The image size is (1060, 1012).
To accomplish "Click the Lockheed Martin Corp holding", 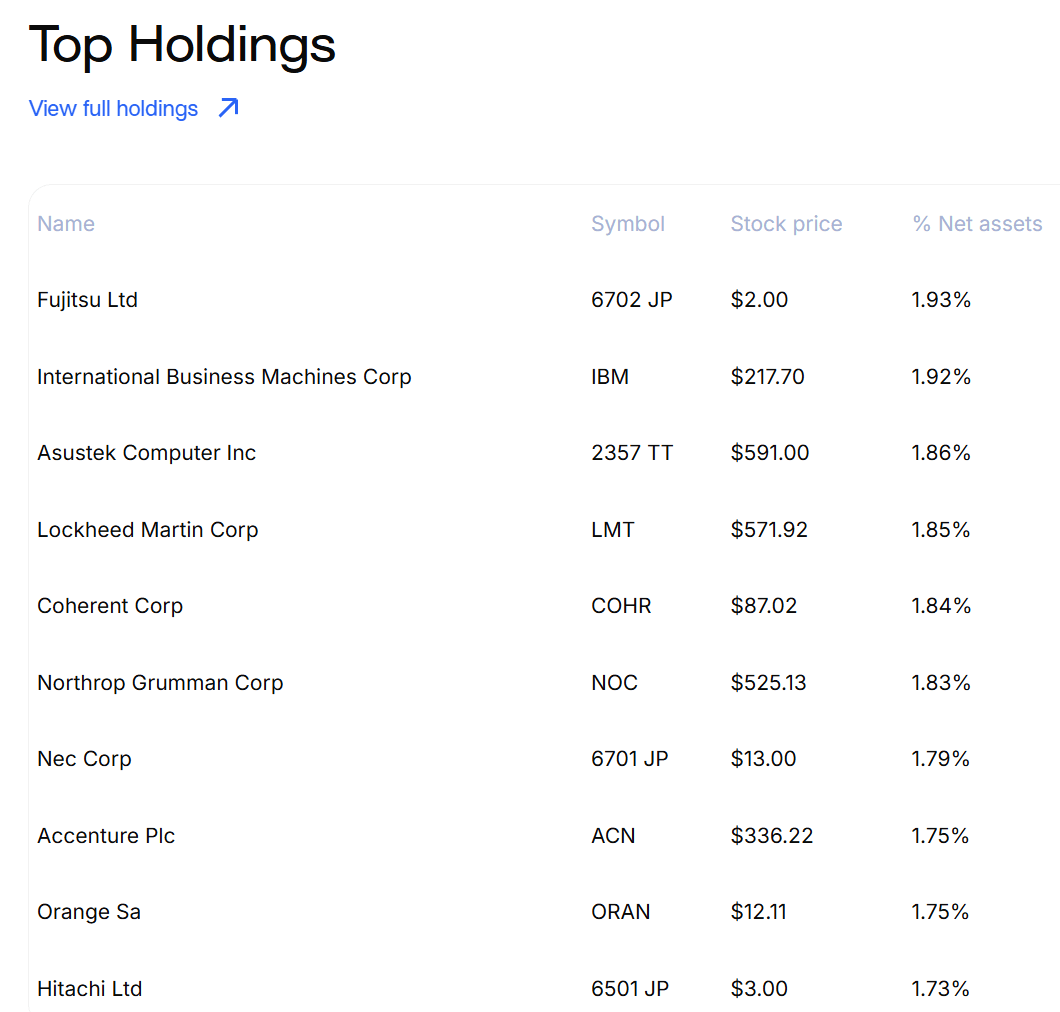I will (x=147, y=530).
